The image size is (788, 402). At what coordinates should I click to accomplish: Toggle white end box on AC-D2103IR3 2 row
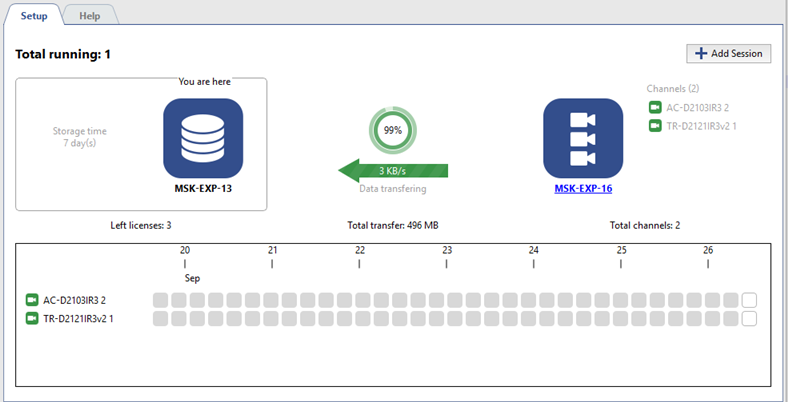click(x=749, y=300)
